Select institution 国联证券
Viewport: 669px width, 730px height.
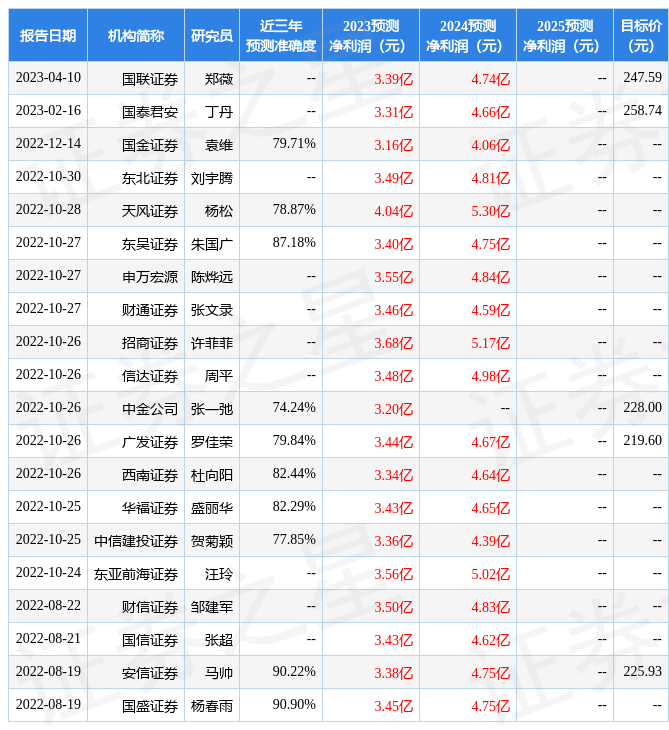(150, 79)
